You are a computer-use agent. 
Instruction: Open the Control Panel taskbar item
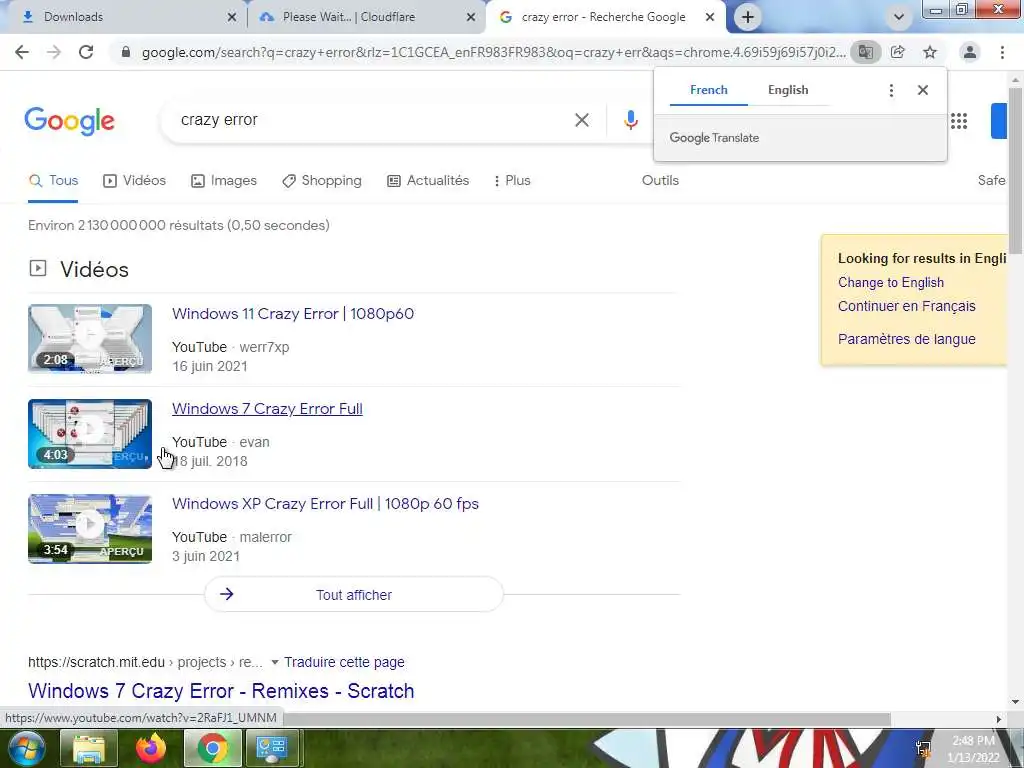(272, 748)
